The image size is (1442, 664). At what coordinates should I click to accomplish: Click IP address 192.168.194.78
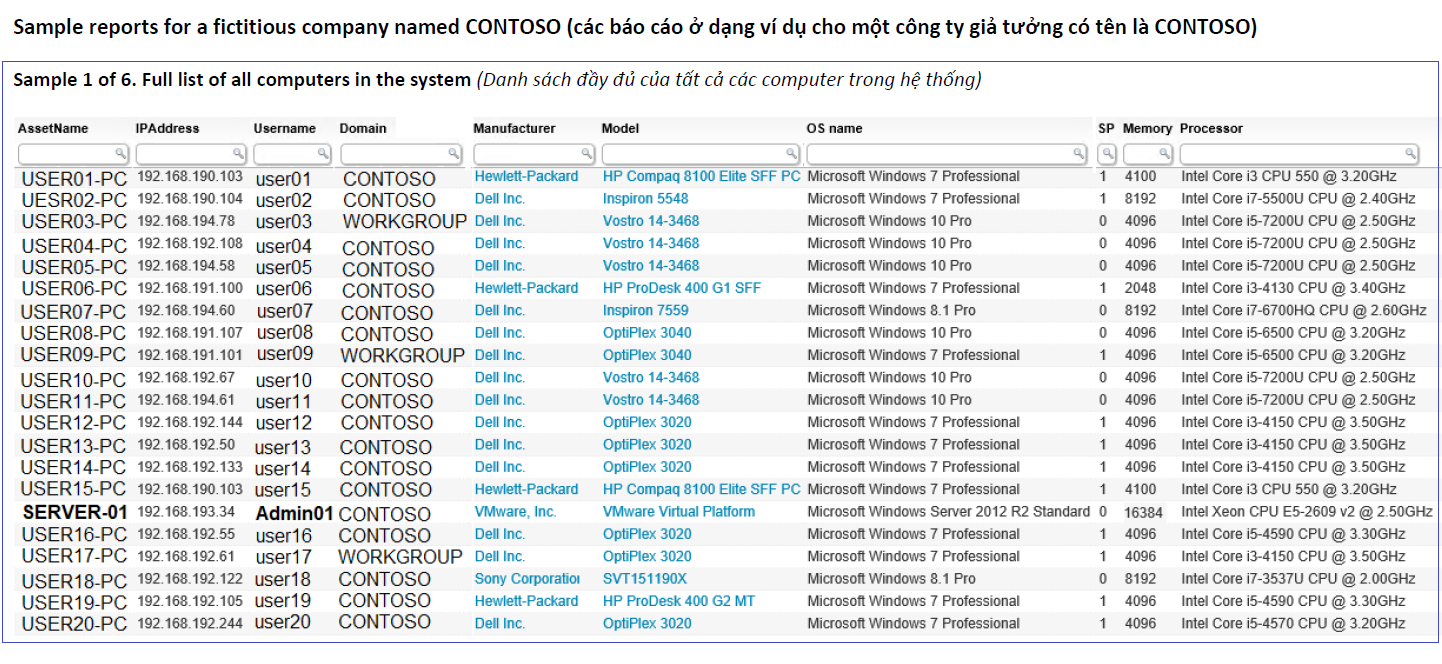point(186,221)
